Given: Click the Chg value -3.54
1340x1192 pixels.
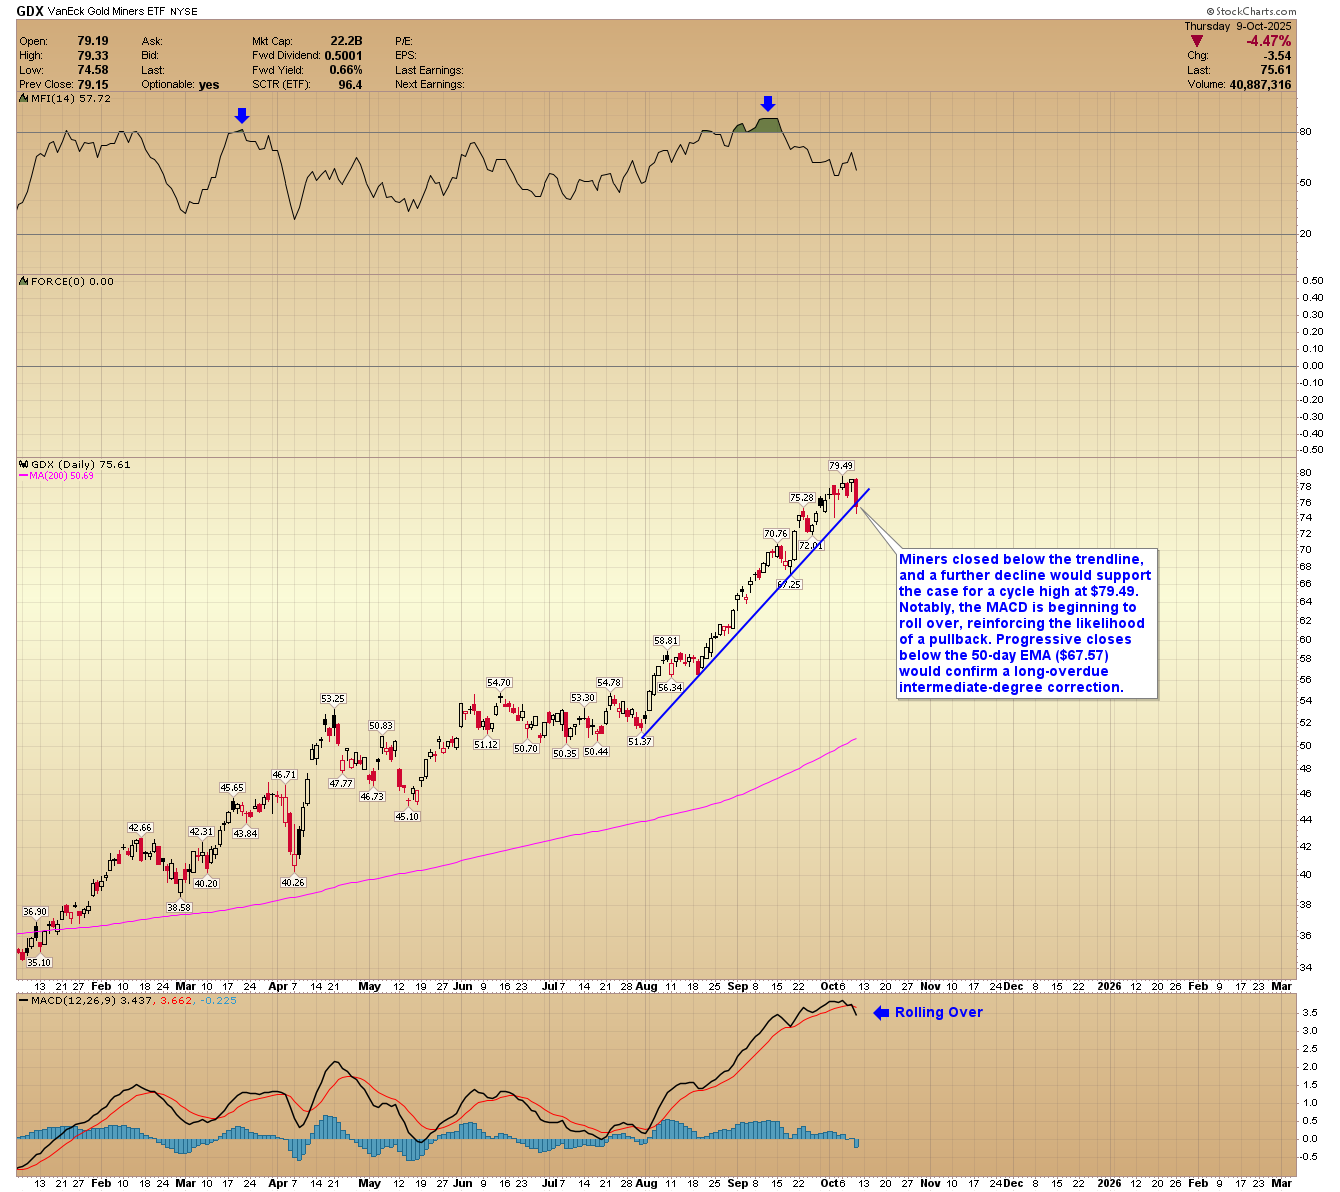Looking at the screenshot, I should [x=1276, y=56].
